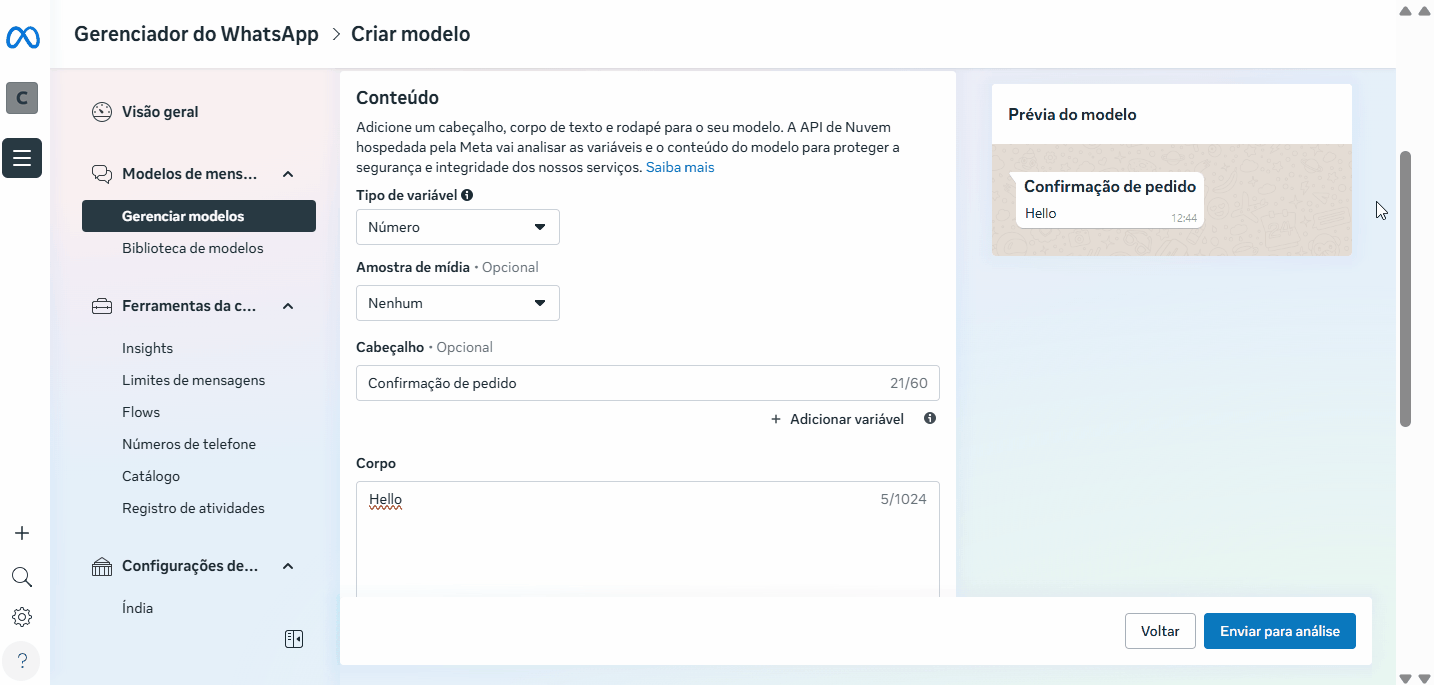The height and width of the screenshot is (685, 1434).
Task: Open search magnifier icon
Action: (22, 577)
